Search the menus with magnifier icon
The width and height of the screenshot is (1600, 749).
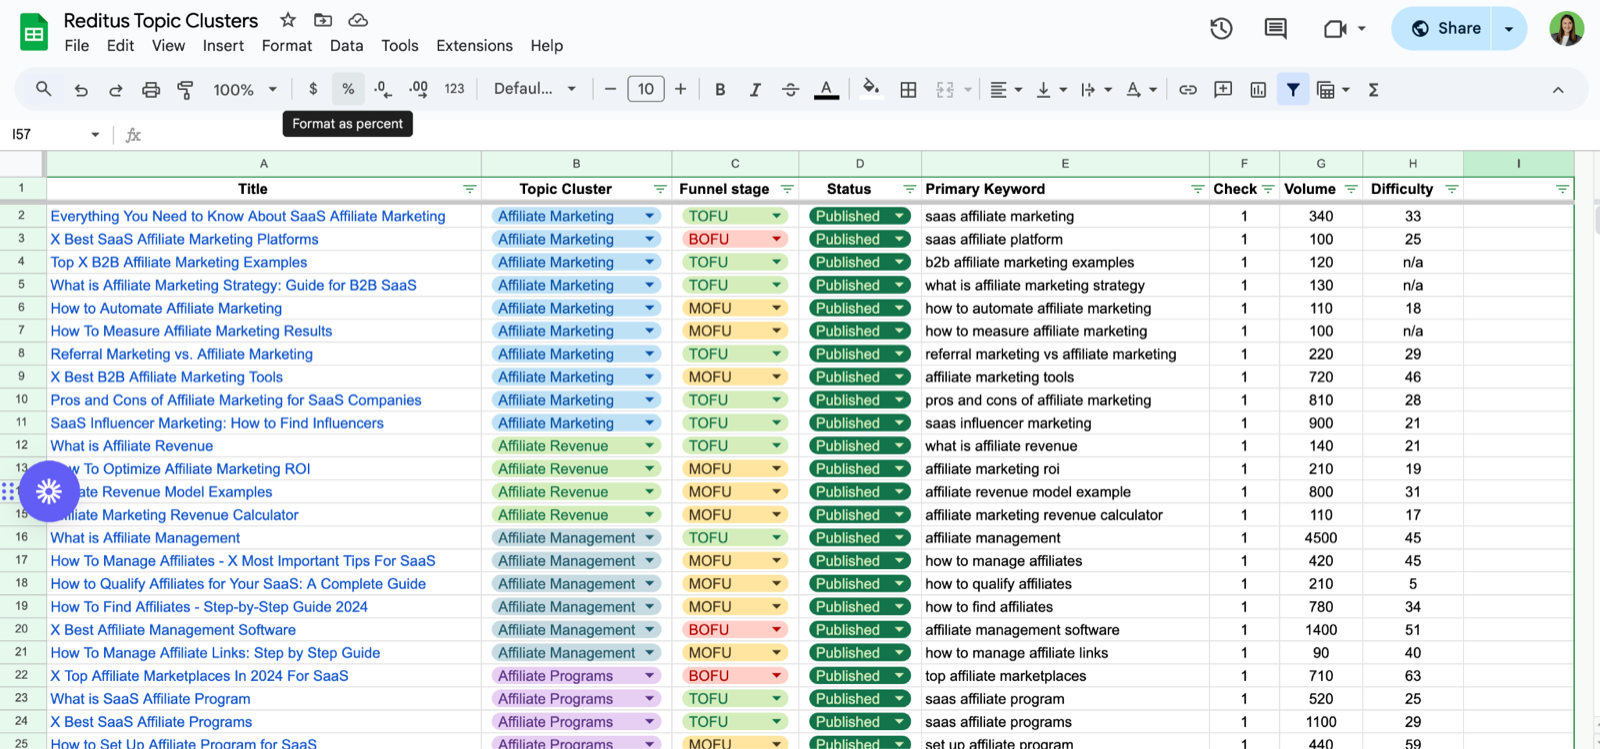(x=44, y=89)
